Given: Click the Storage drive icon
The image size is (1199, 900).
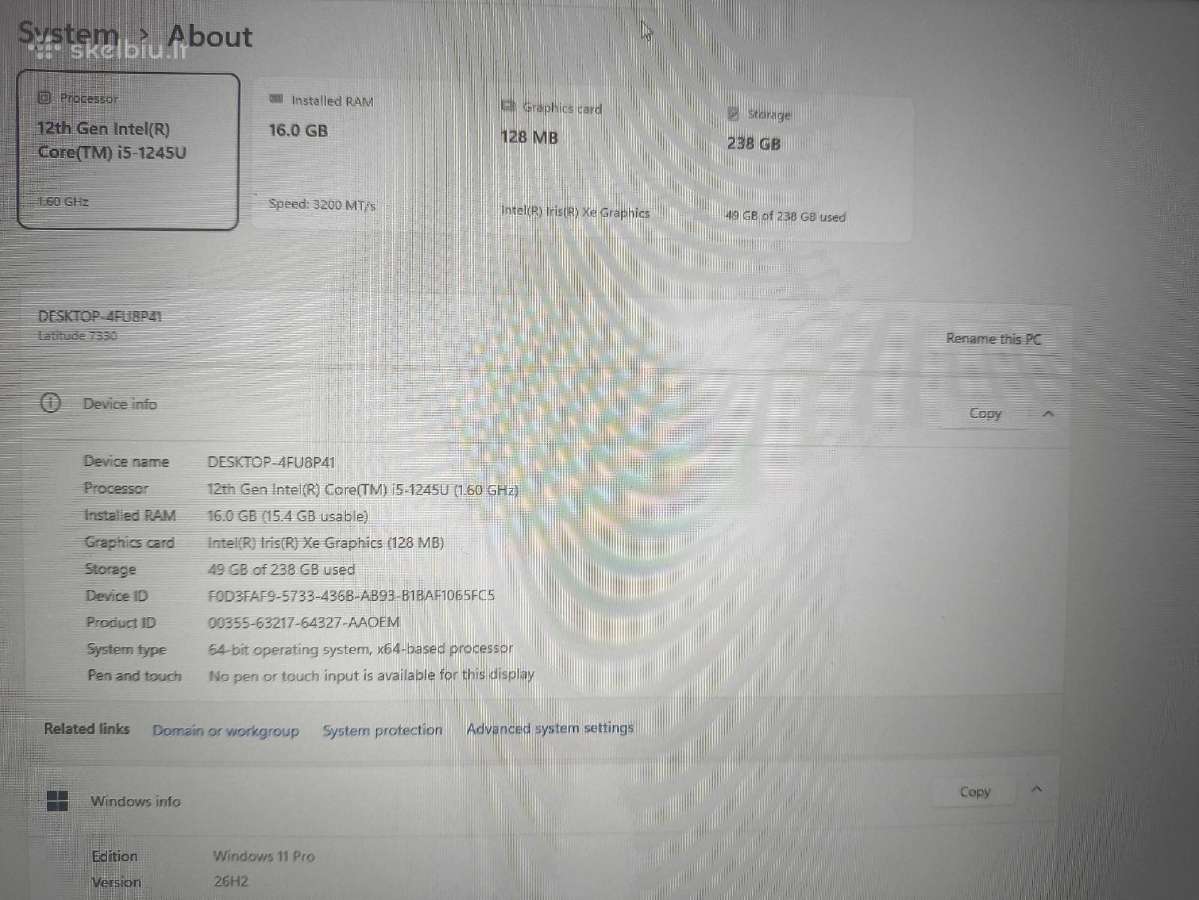Looking at the screenshot, I should [733, 113].
